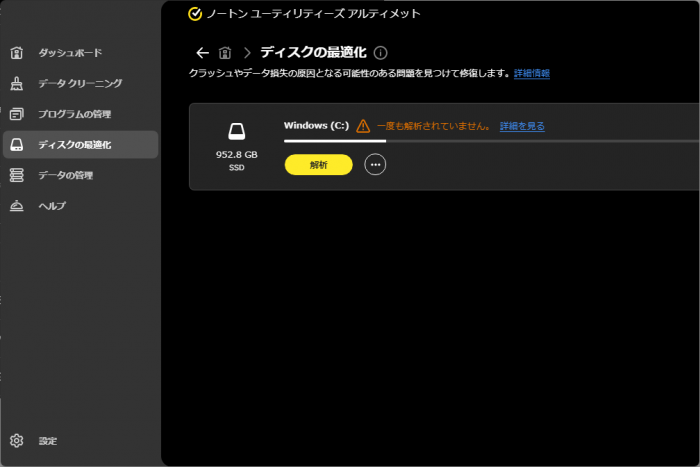Click the orange warning triangle icon
Viewport: 700px width, 467px height.
363,126
